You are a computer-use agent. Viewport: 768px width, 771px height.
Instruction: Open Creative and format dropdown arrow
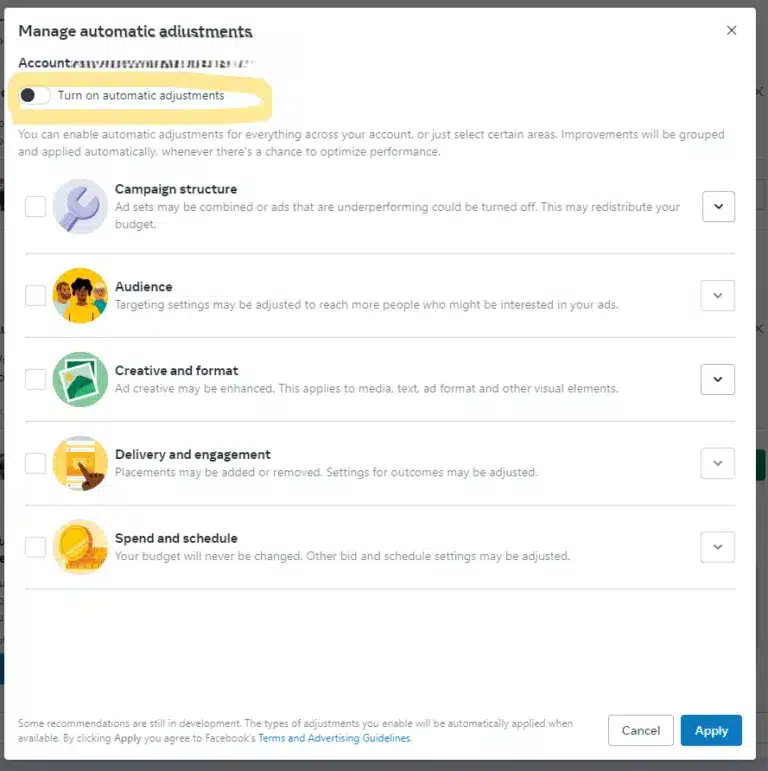pos(718,379)
